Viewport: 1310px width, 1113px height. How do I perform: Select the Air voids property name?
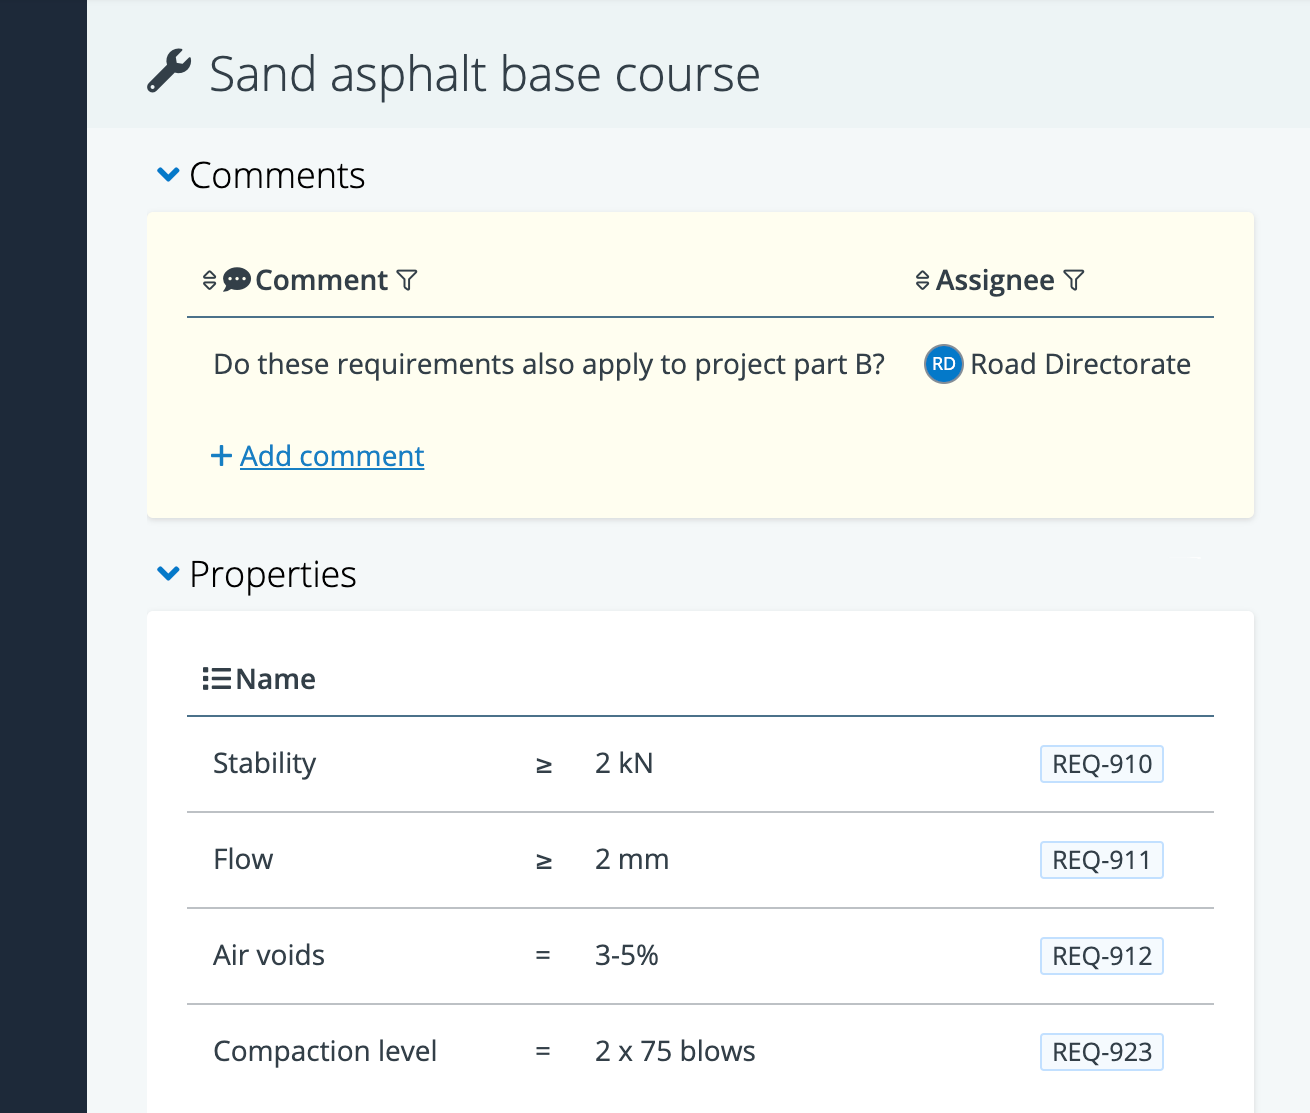click(x=269, y=956)
